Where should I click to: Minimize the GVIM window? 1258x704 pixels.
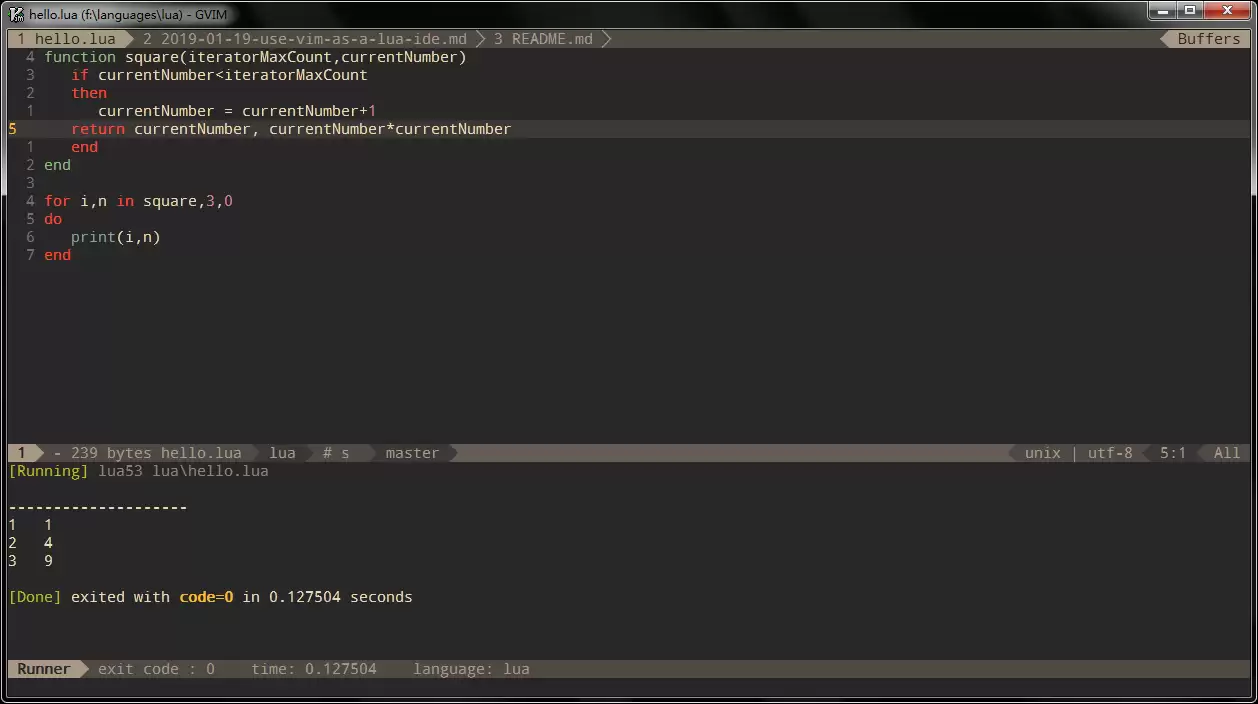point(1161,10)
